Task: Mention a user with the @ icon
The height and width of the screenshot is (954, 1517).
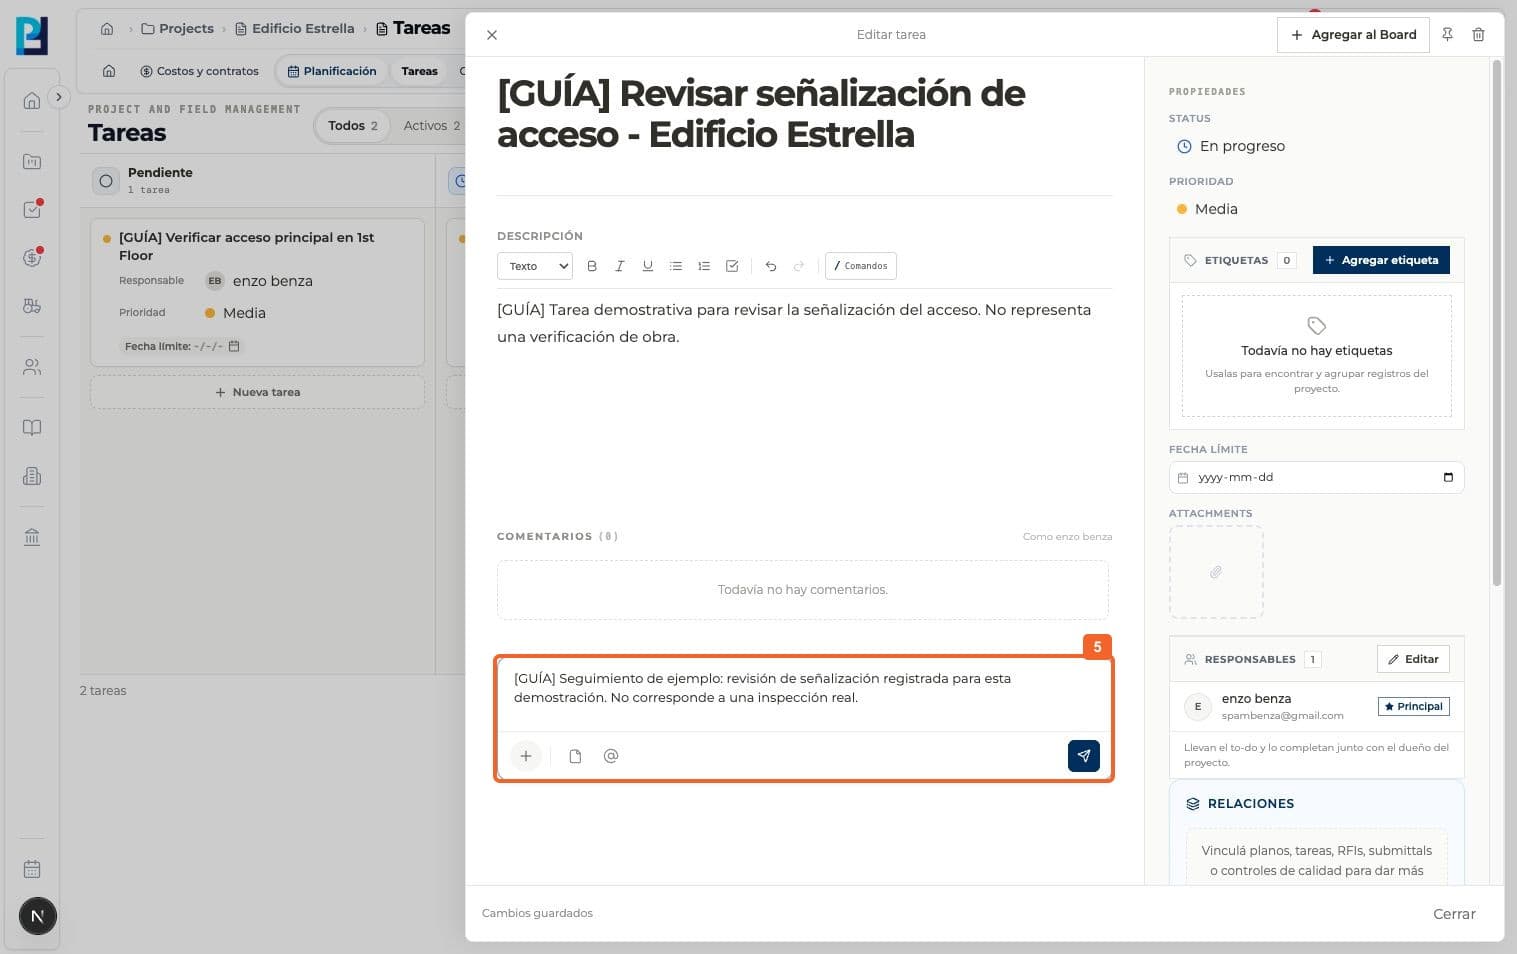Action: pyautogui.click(x=611, y=756)
